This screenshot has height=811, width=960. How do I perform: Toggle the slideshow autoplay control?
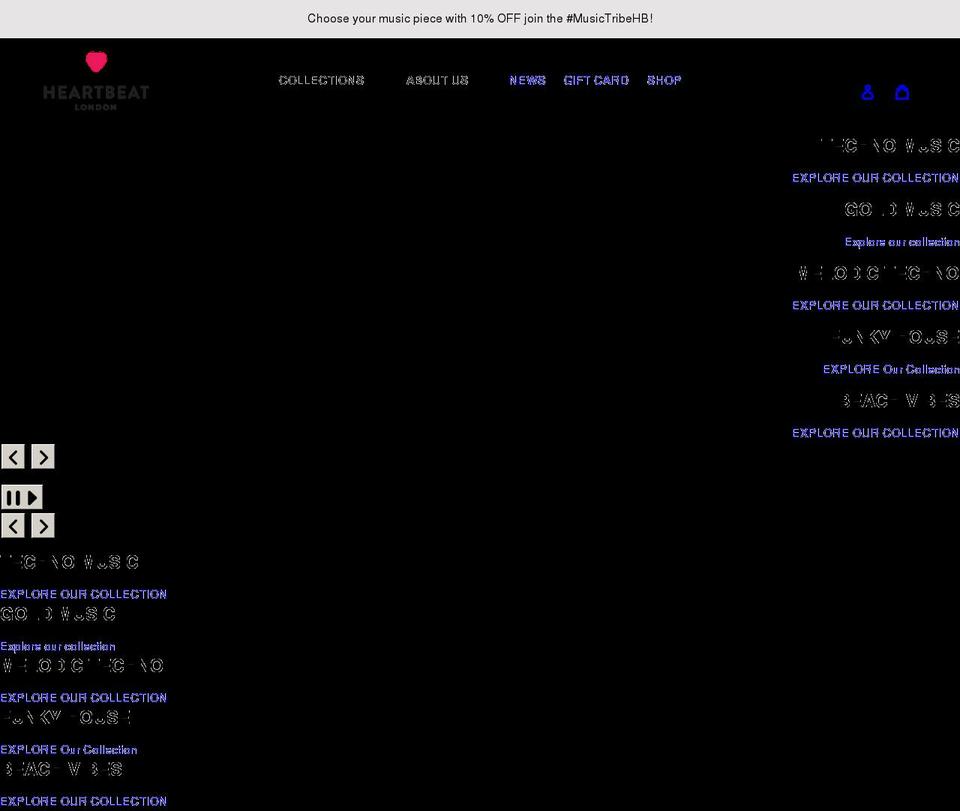(x=22, y=497)
